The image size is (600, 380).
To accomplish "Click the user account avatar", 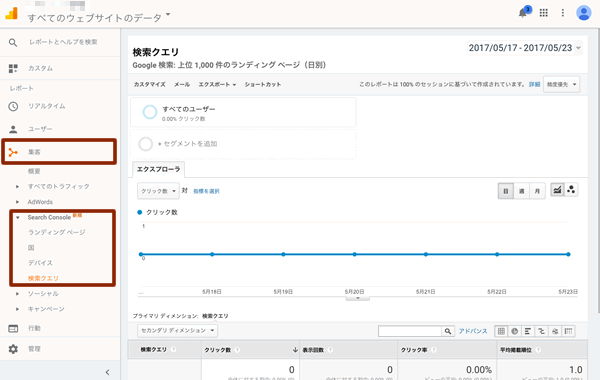I will 584,13.
